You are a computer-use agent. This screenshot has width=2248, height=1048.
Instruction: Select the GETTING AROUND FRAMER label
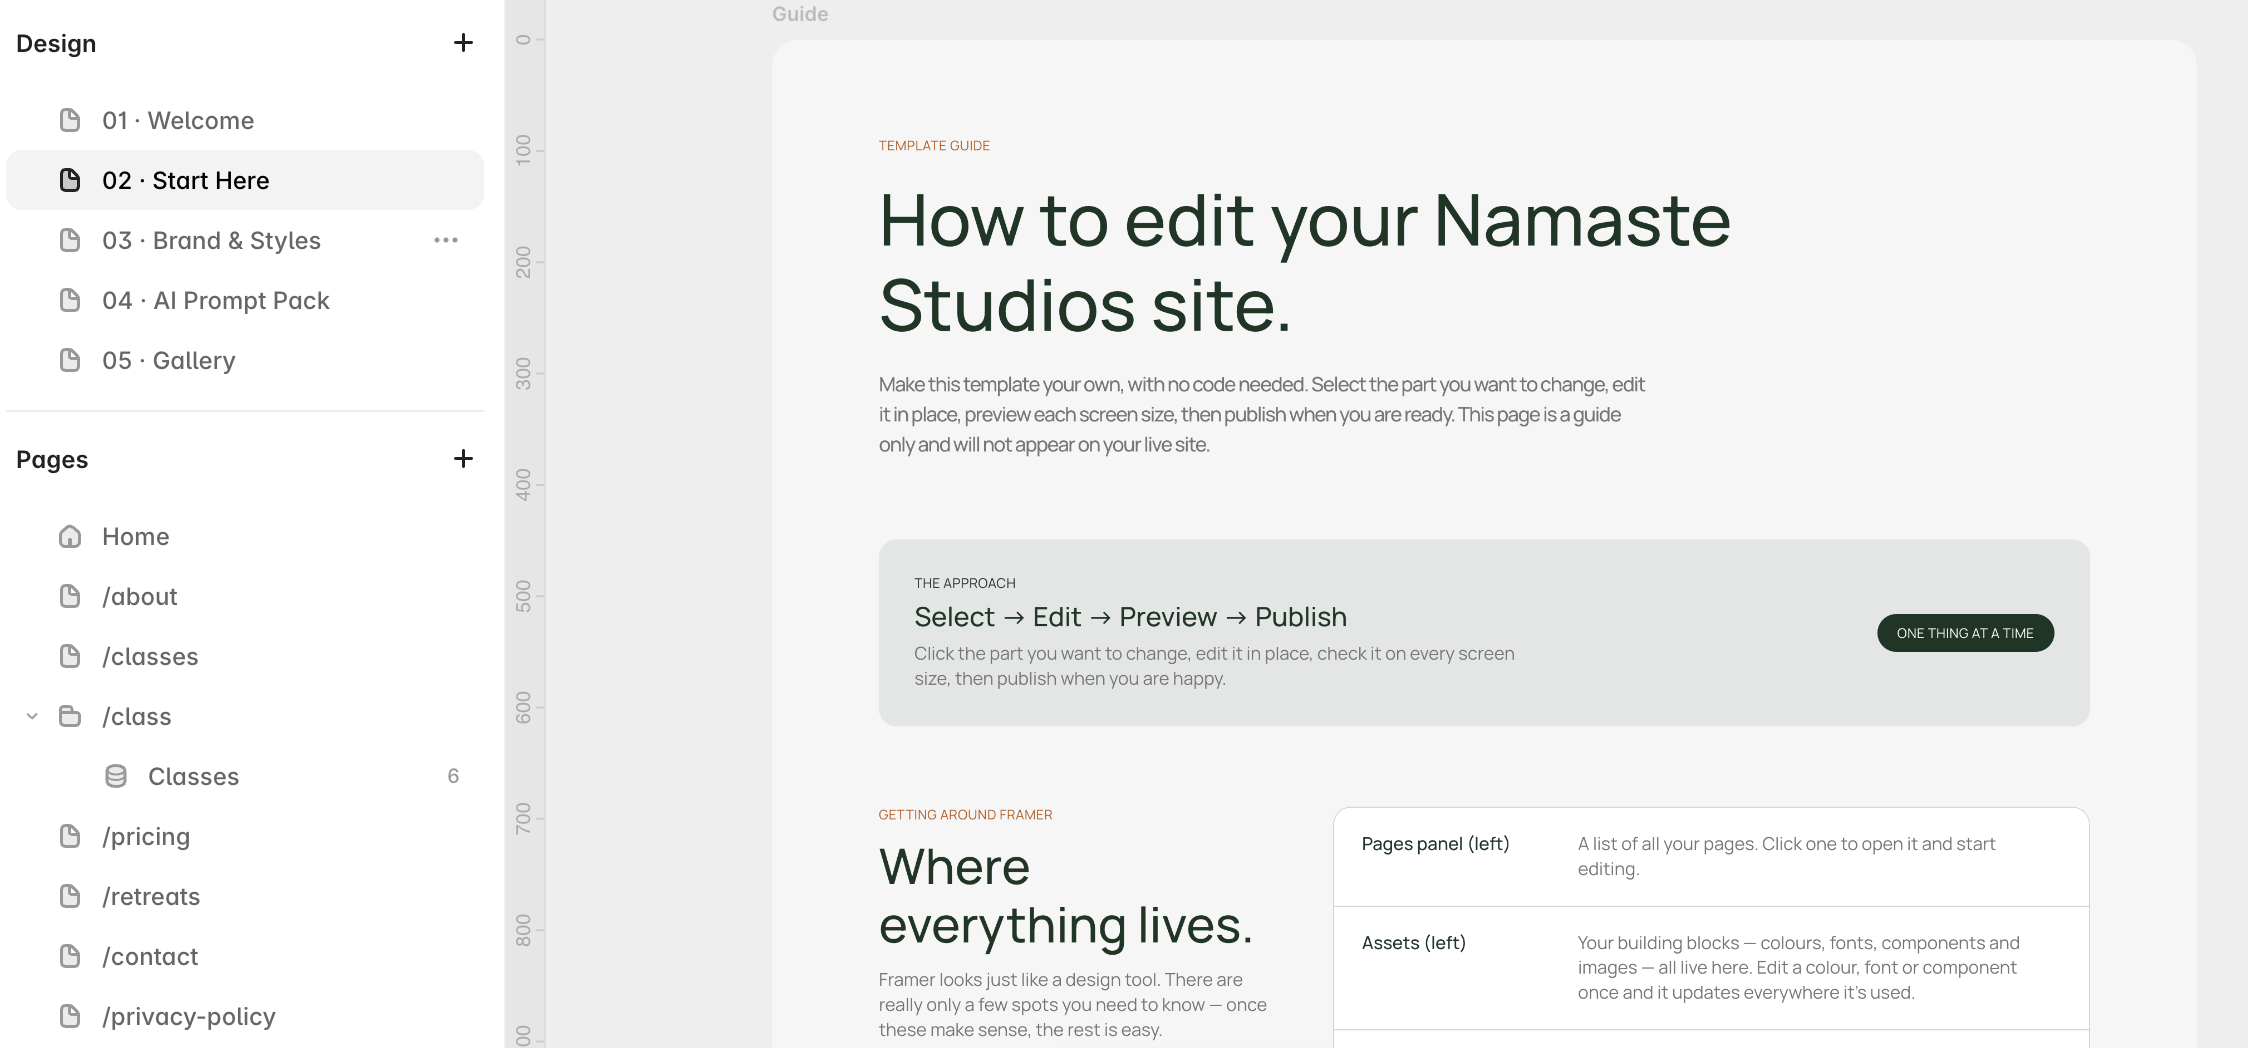pos(965,815)
